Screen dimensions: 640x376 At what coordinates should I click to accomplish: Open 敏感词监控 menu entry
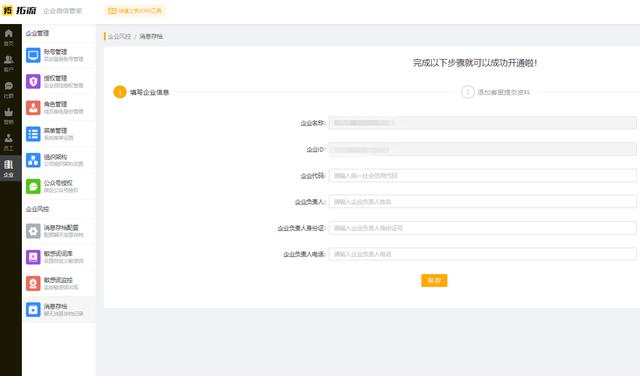tap(59, 283)
